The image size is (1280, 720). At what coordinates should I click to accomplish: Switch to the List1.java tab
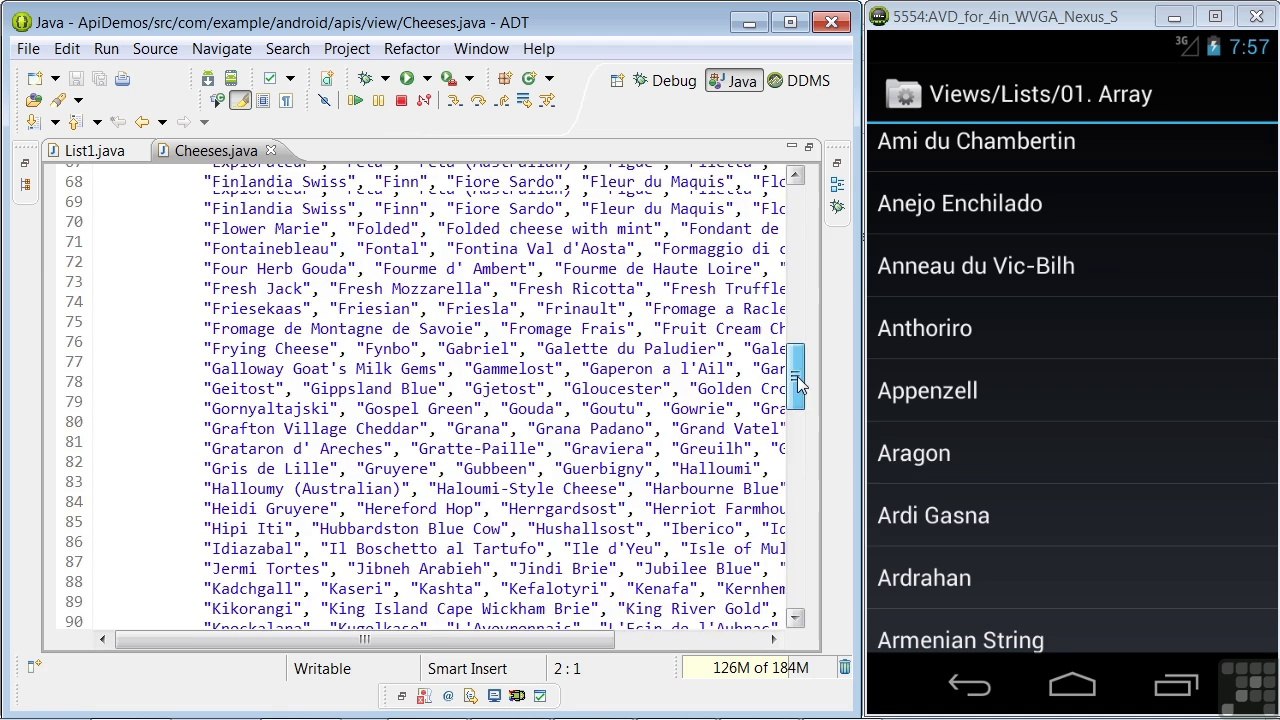[94, 150]
